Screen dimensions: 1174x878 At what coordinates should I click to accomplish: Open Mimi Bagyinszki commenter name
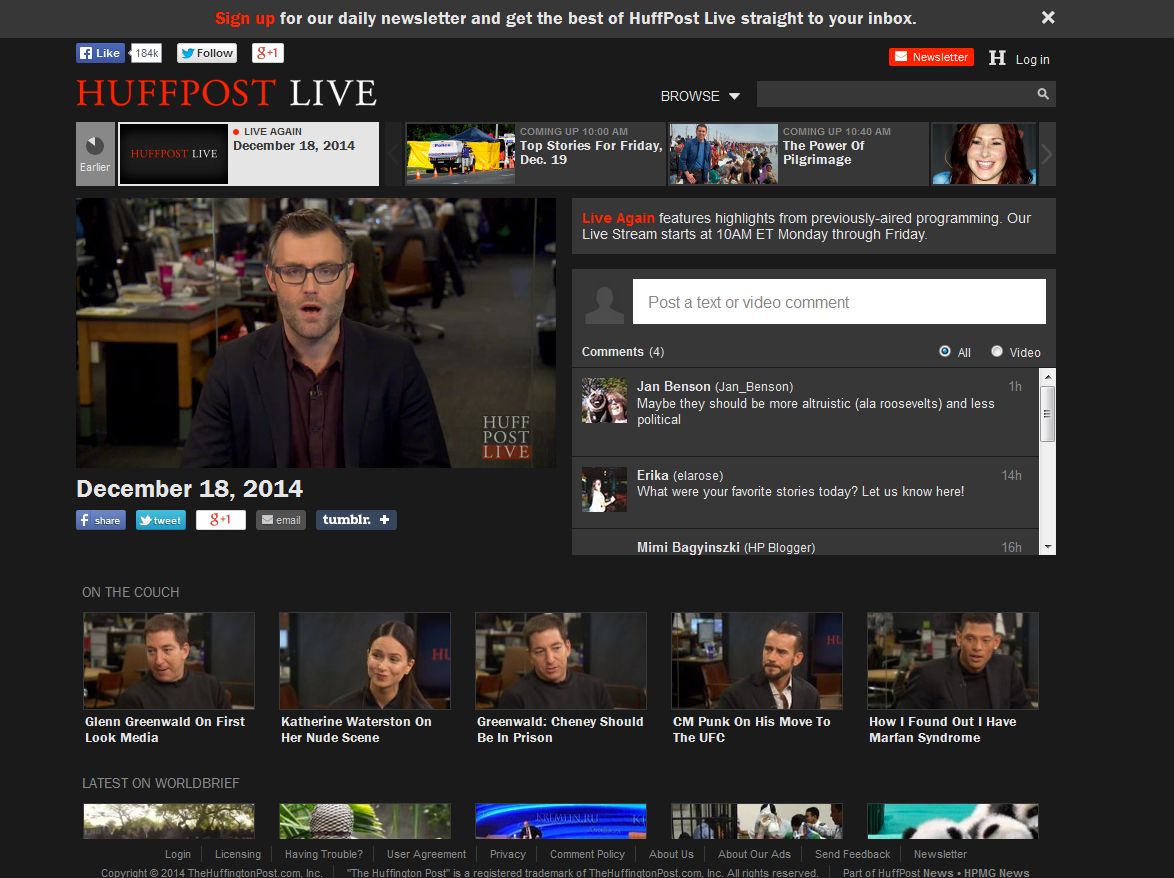pos(688,547)
